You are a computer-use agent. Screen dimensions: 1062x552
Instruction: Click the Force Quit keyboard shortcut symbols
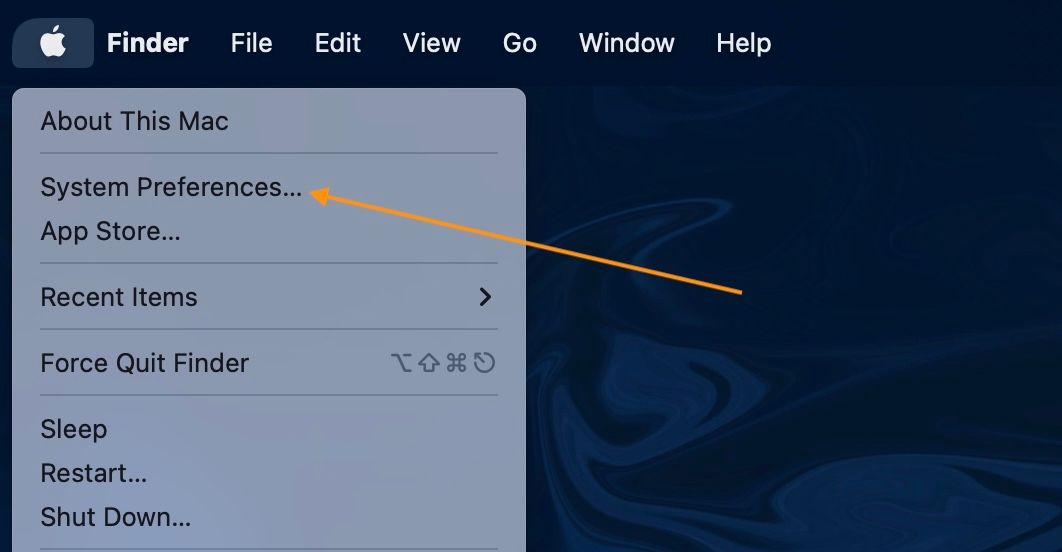click(443, 363)
